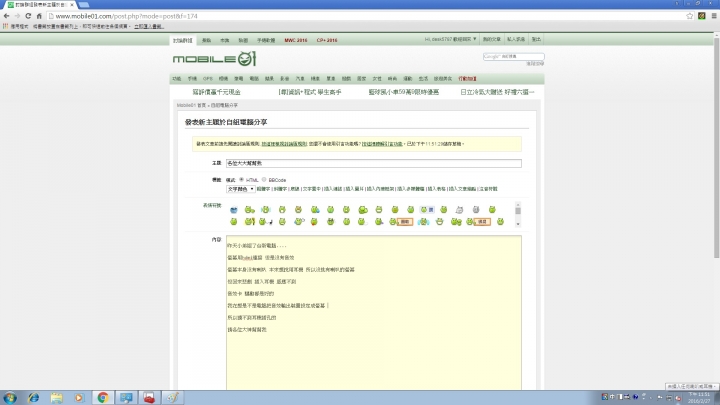Click the 文字置中 center text link
The image size is (720, 405).
[x=312, y=189]
